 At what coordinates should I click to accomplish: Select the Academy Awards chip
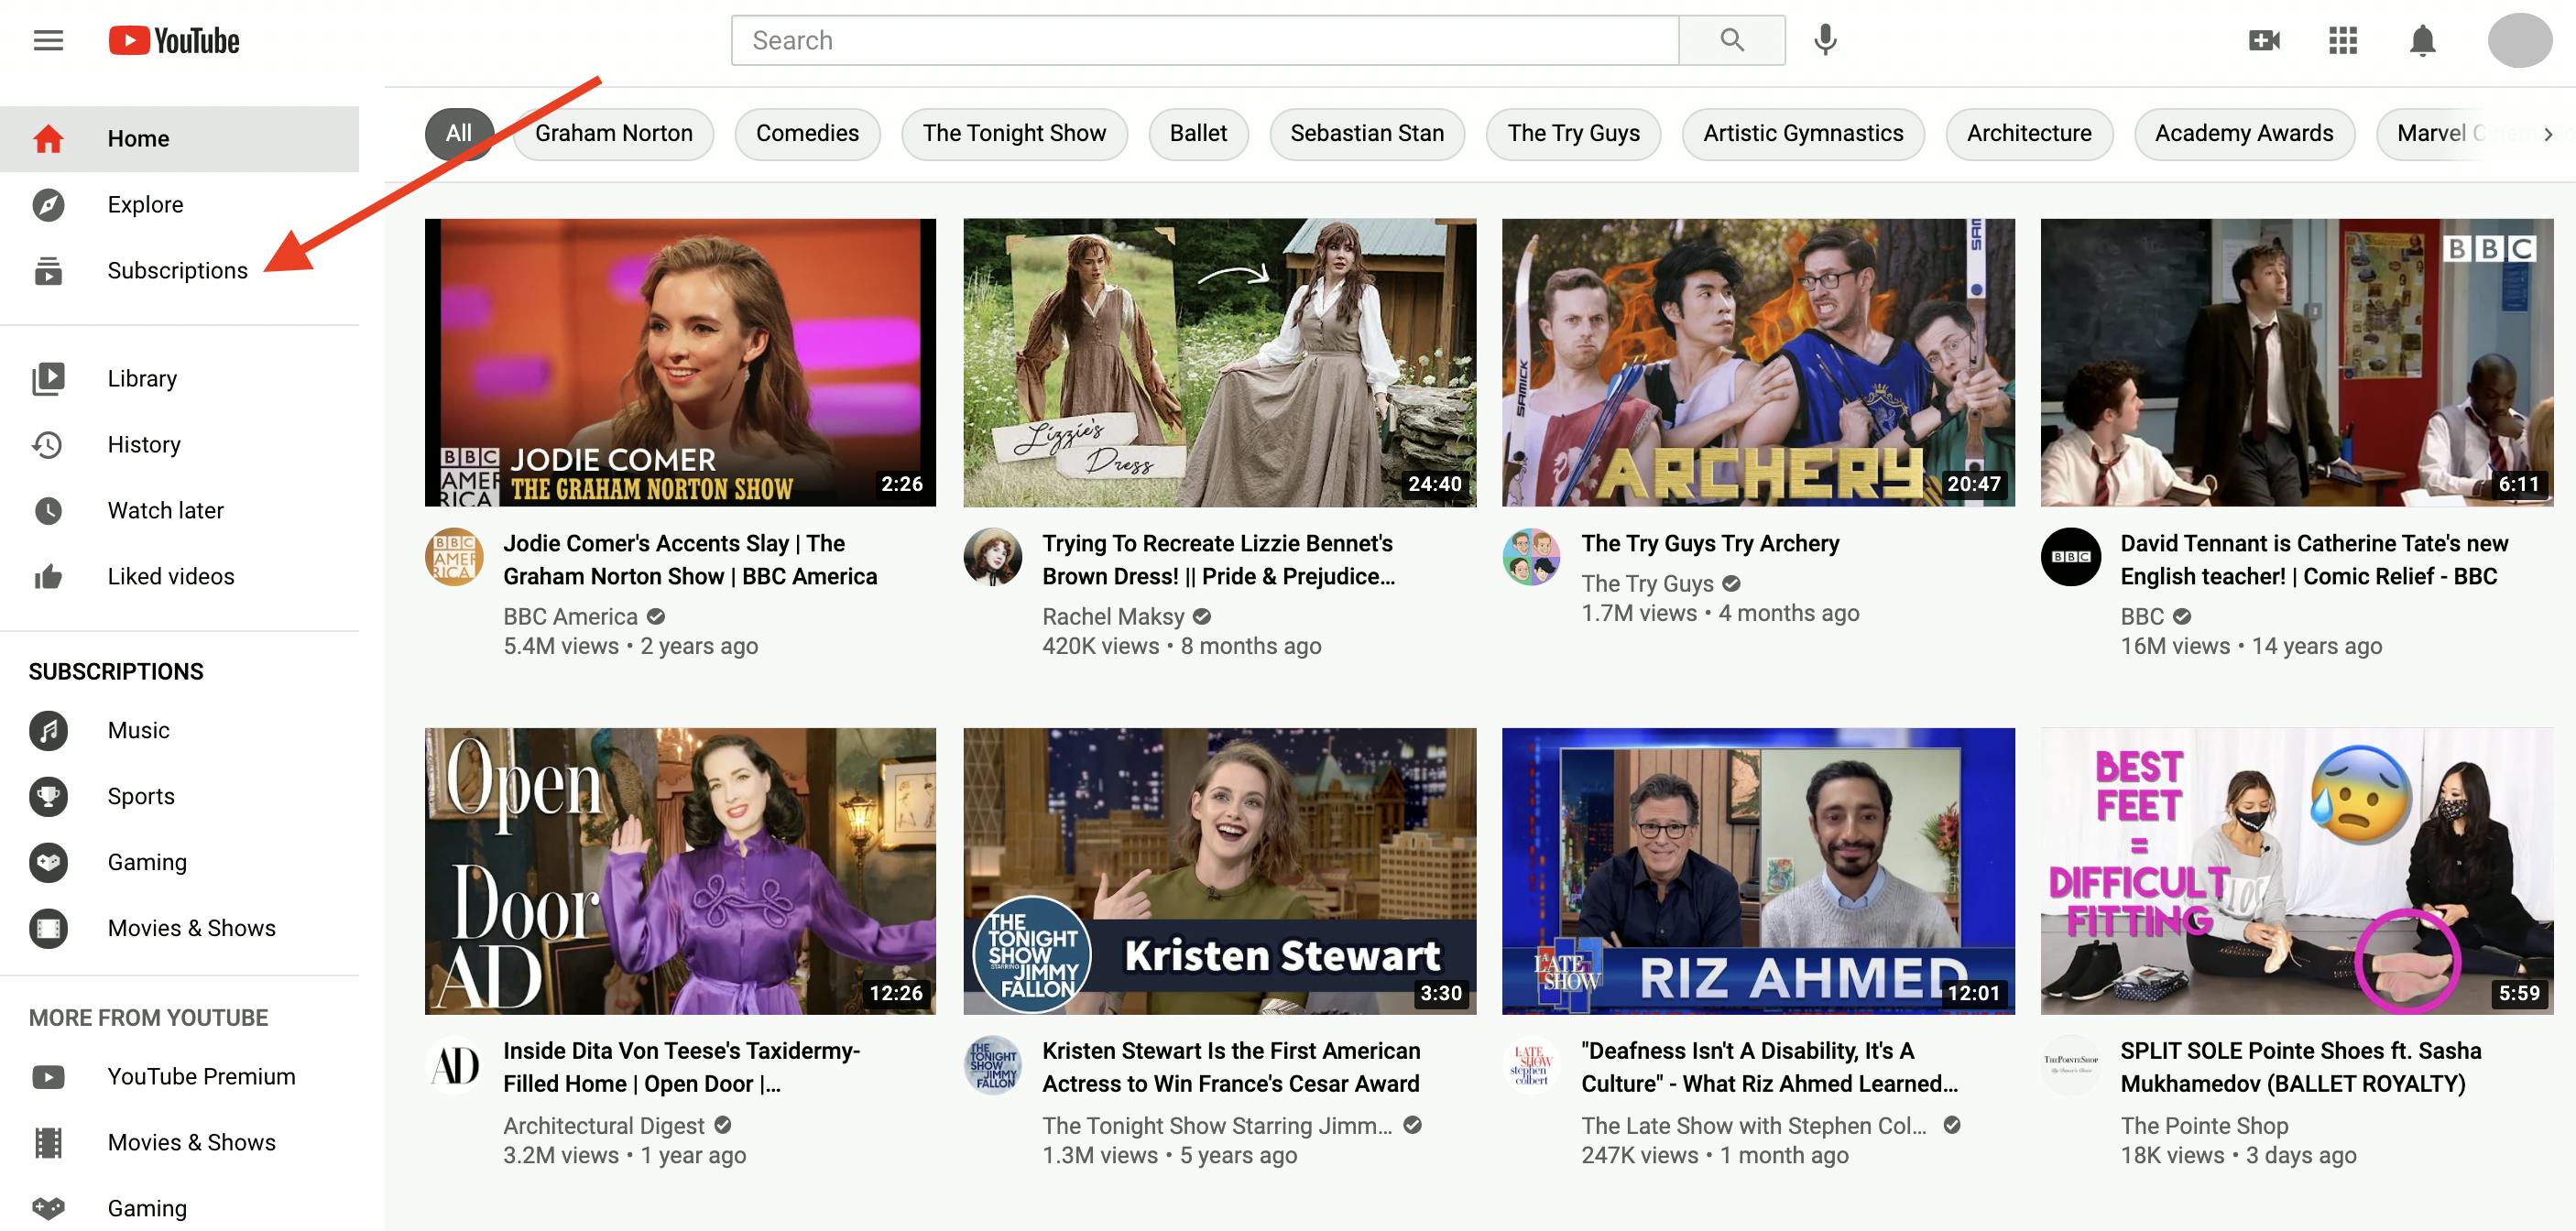(2244, 133)
